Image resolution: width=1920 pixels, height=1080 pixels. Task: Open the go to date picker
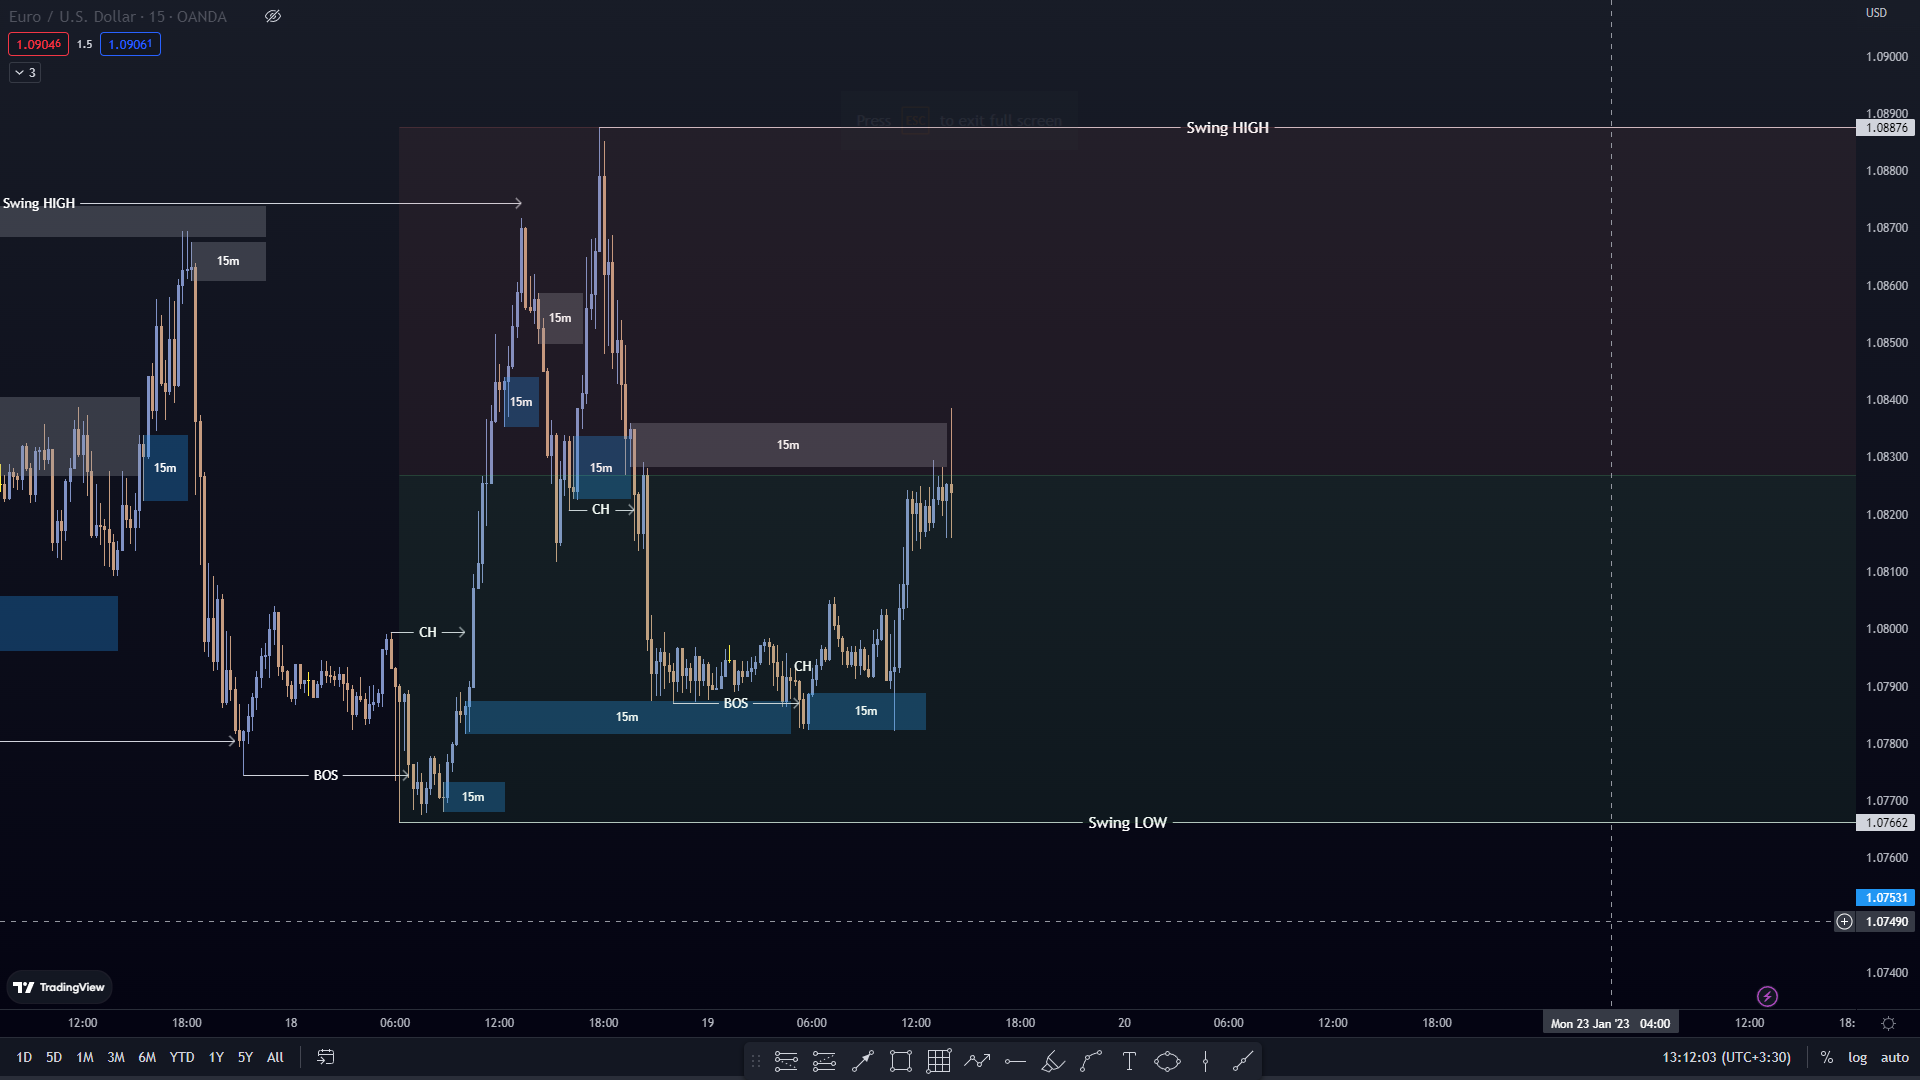coord(326,1057)
